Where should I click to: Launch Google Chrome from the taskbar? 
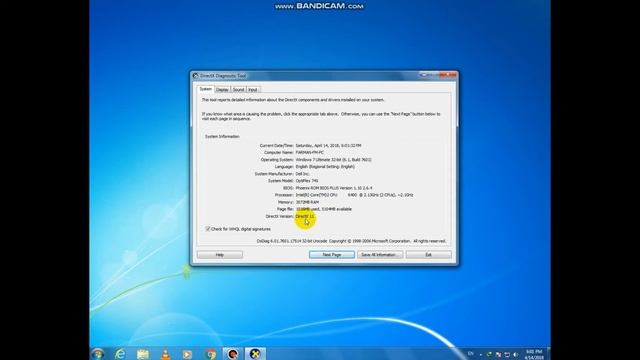pyautogui.click(x=211, y=354)
